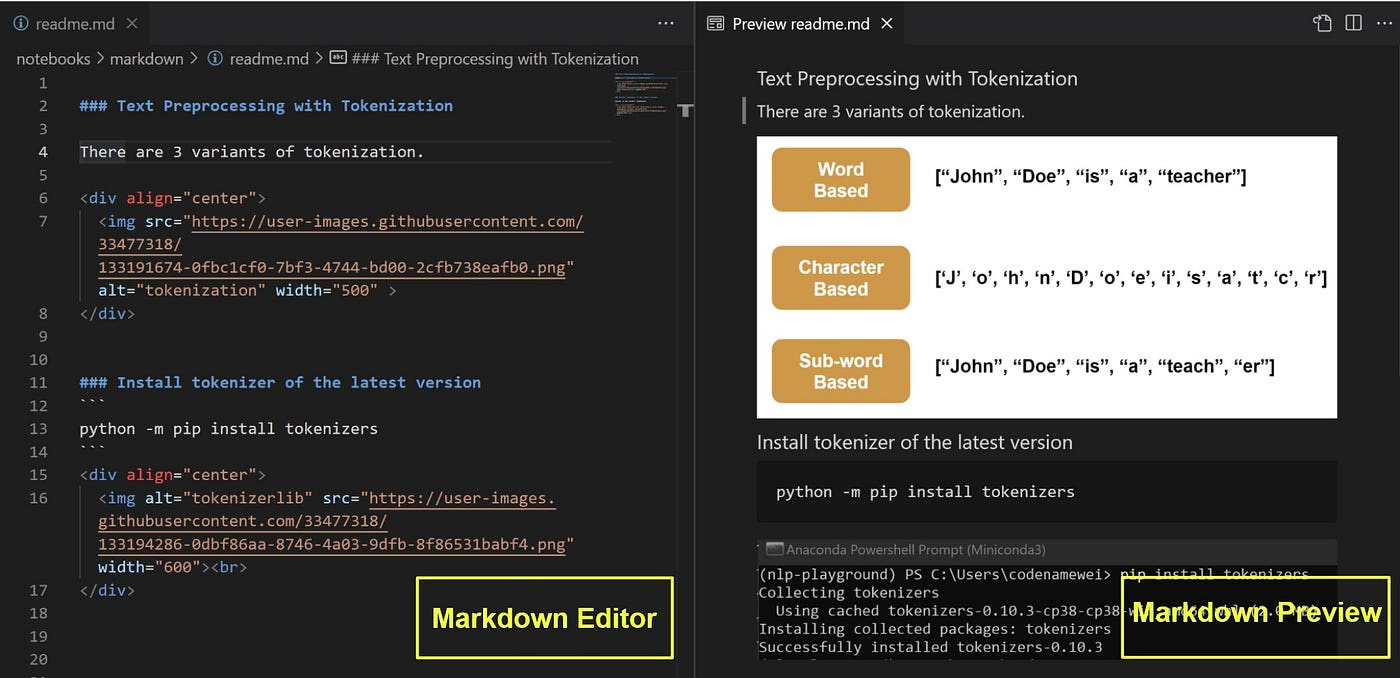Click the tokenization diagram image in preview
The image size is (1400, 678).
point(1047,277)
